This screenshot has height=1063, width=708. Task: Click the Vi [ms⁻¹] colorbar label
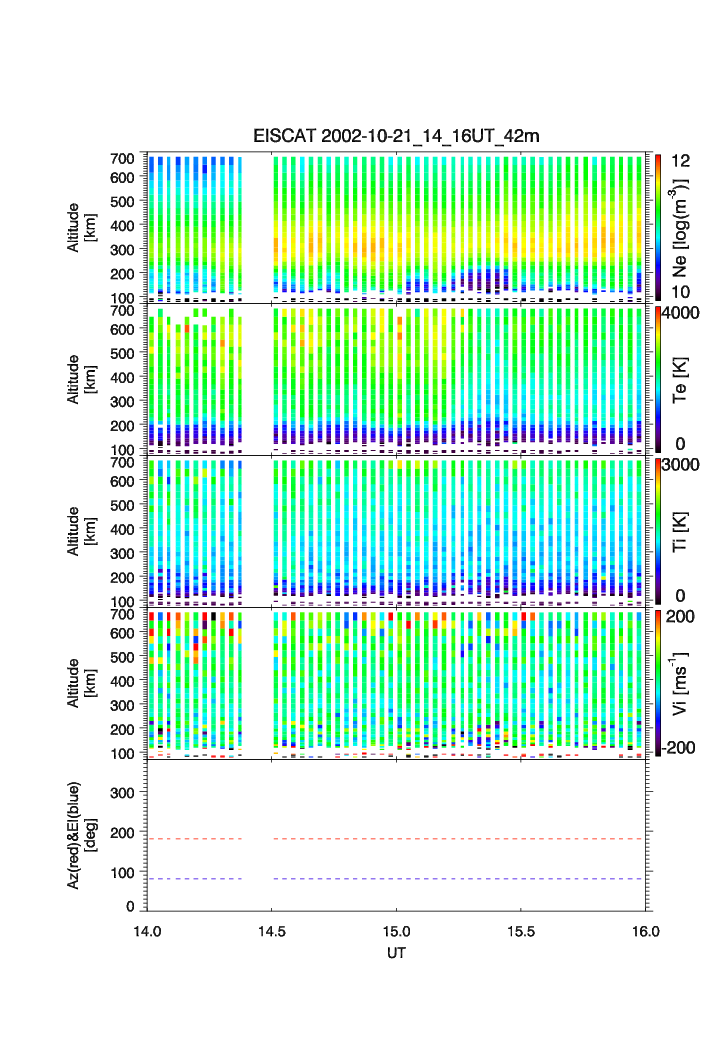click(683, 683)
